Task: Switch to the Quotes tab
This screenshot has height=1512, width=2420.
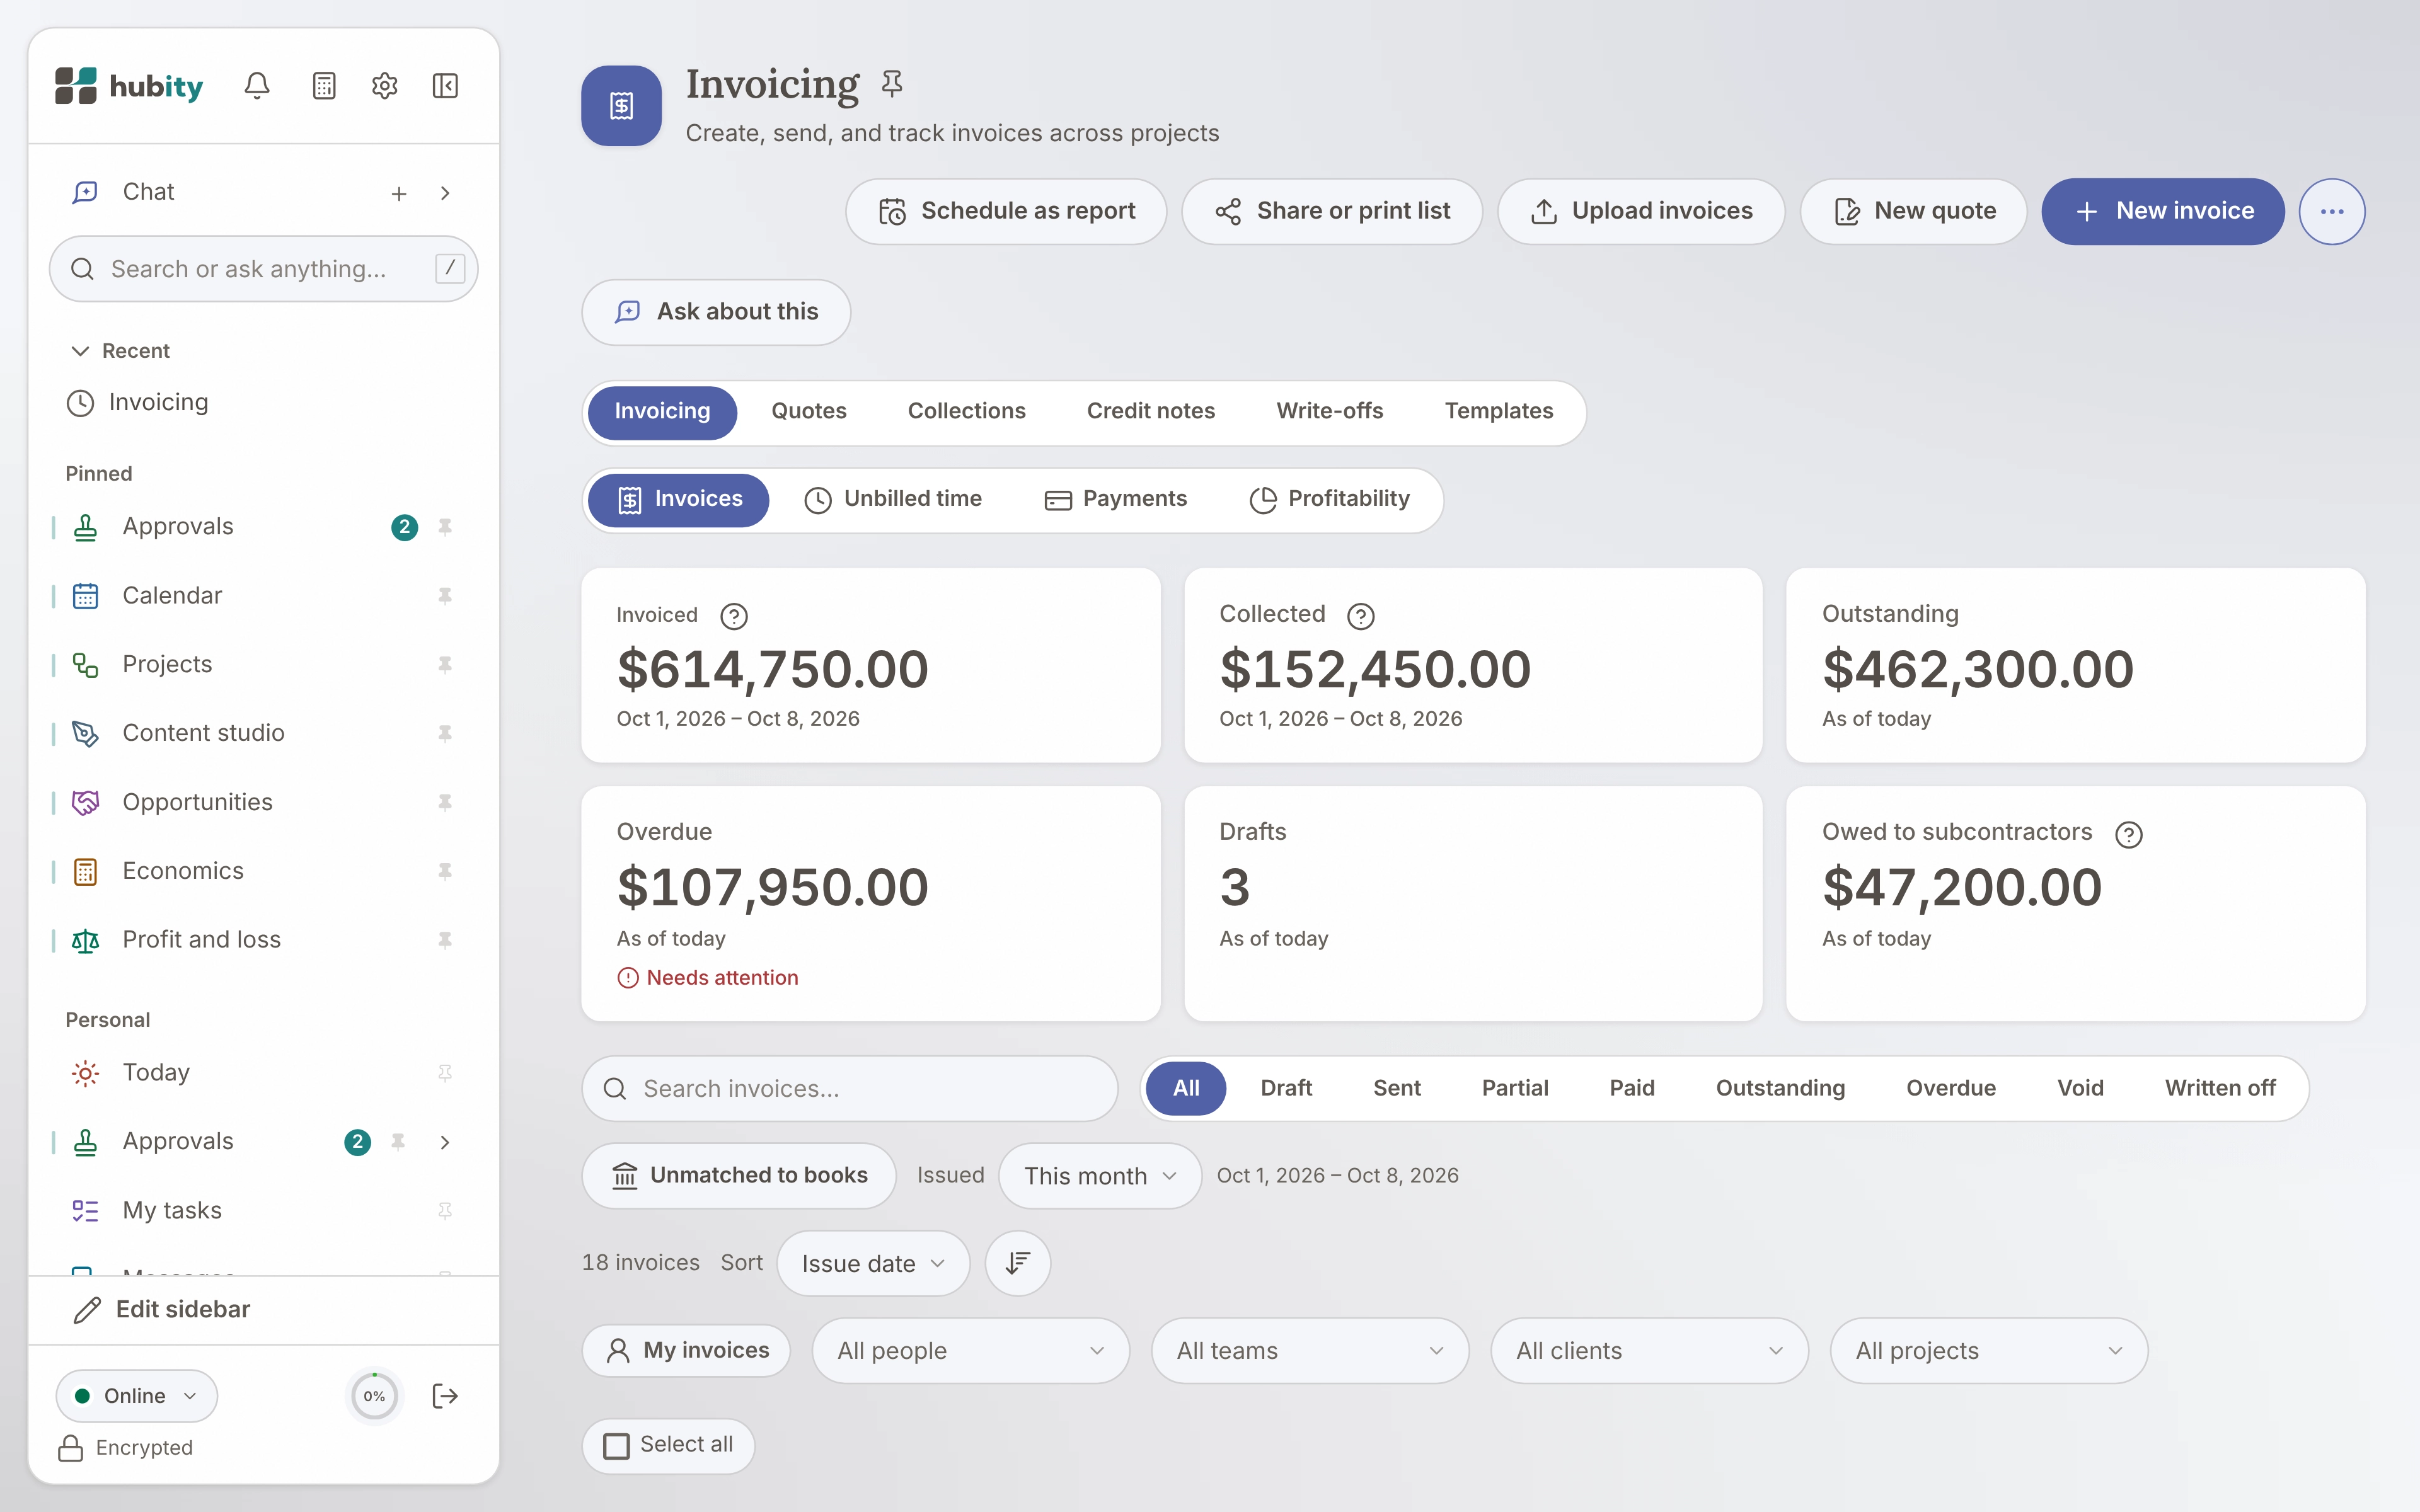Action: tap(808, 411)
